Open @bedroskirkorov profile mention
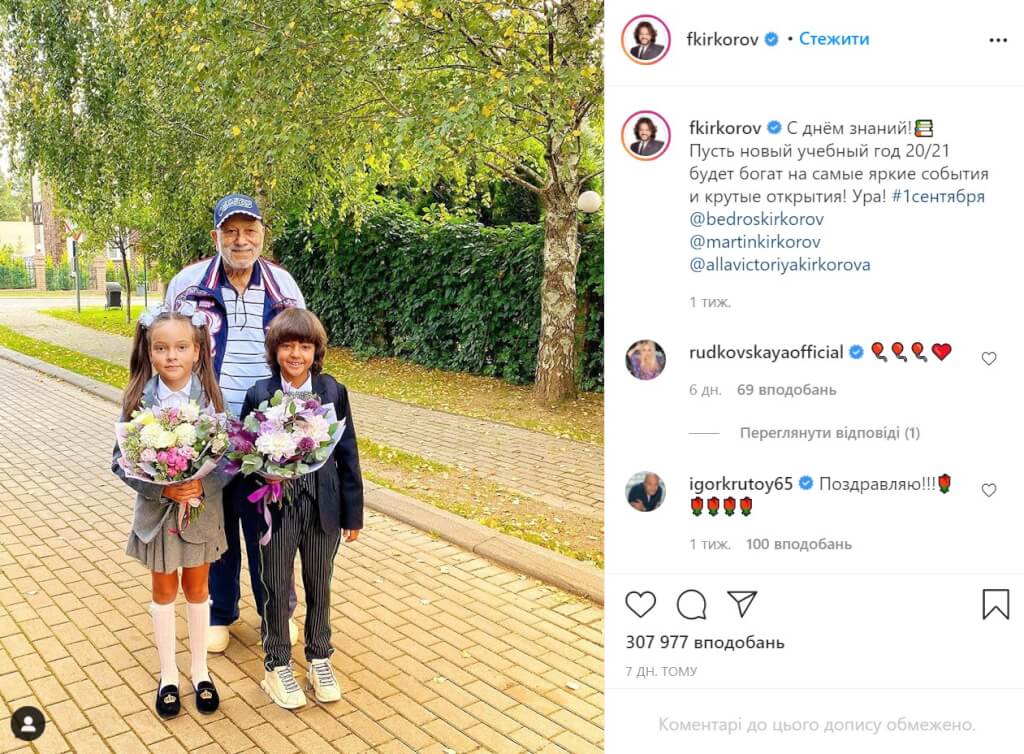Image resolution: width=1024 pixels, height=754 pixels. 756,219
